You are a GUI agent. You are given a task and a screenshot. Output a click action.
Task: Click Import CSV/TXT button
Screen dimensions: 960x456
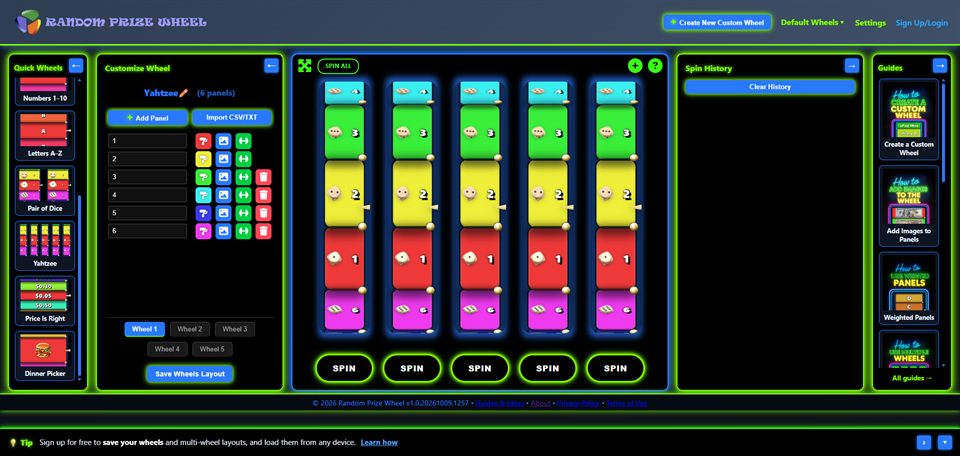(231, 118)
